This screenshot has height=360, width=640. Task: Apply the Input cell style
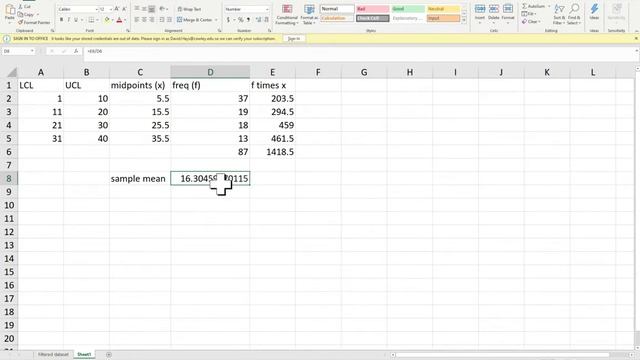443,18
